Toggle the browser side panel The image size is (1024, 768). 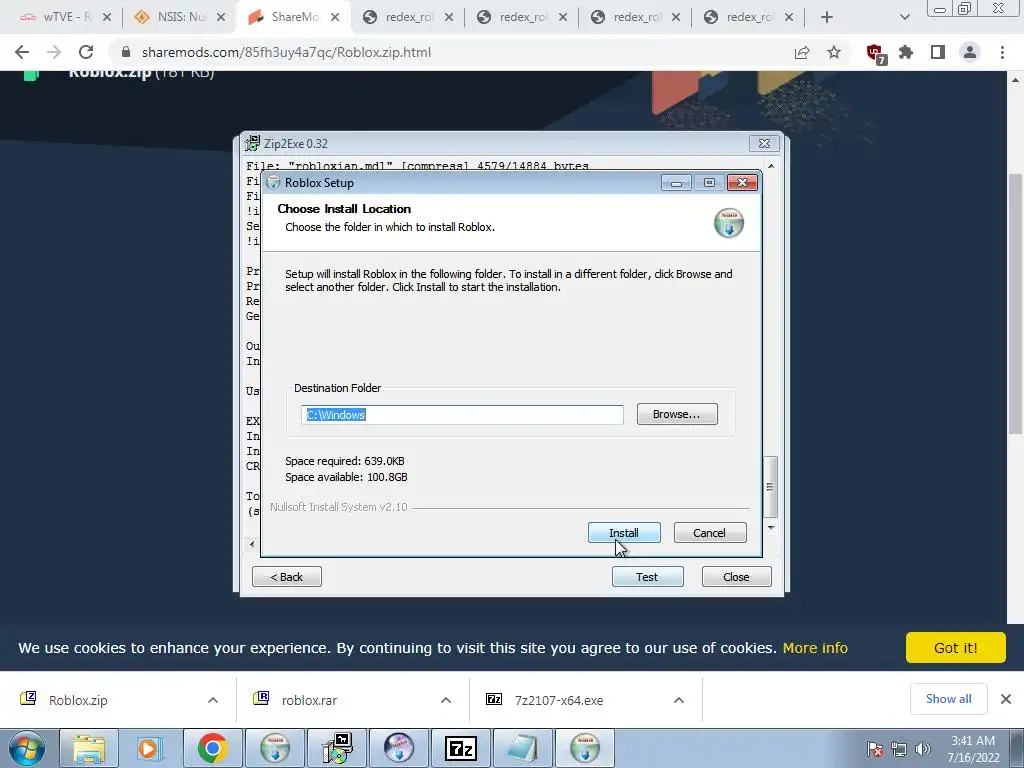938,52
